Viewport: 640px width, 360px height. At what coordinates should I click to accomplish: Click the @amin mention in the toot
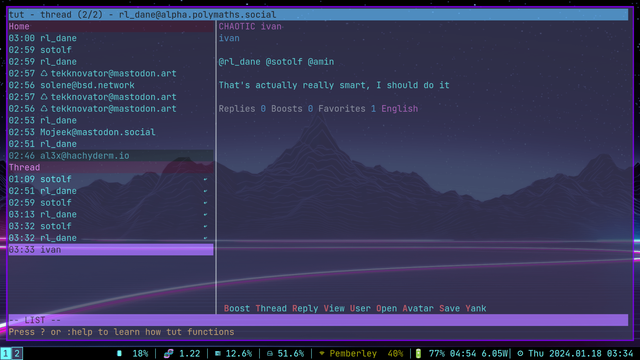pyautogui.click(x=321, y=62)
